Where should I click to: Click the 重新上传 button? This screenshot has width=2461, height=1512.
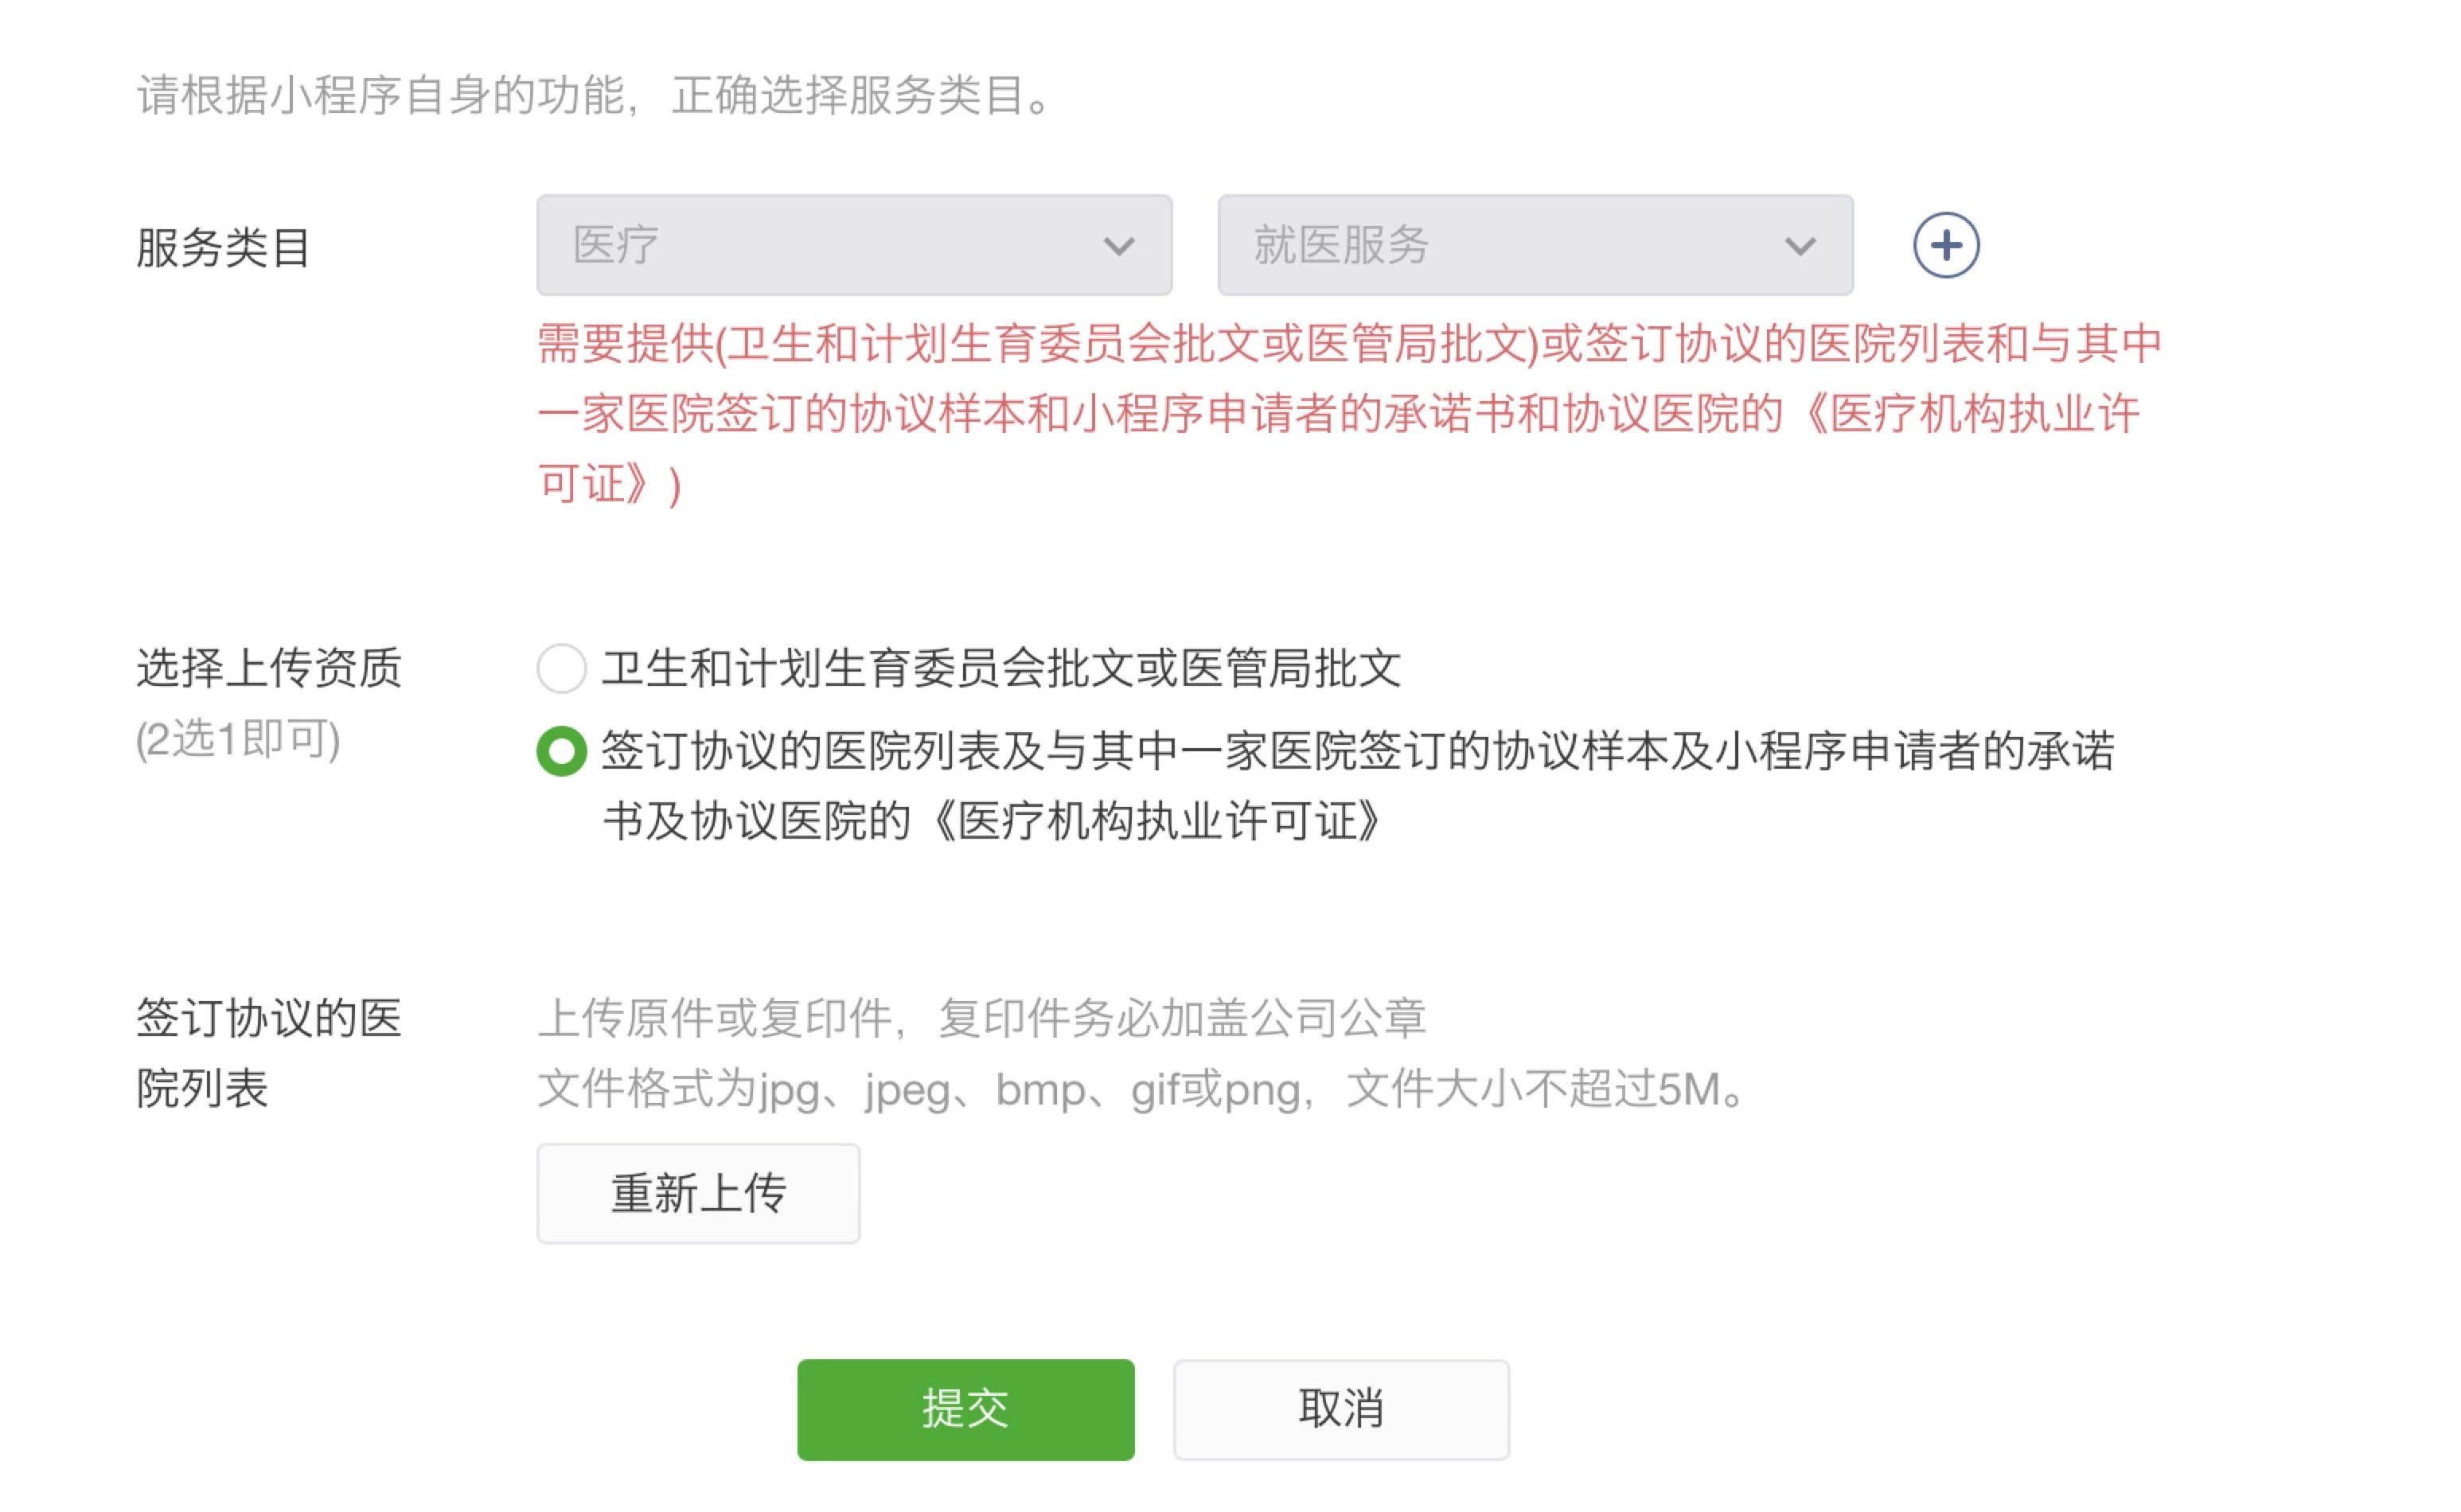[698, 1193]
